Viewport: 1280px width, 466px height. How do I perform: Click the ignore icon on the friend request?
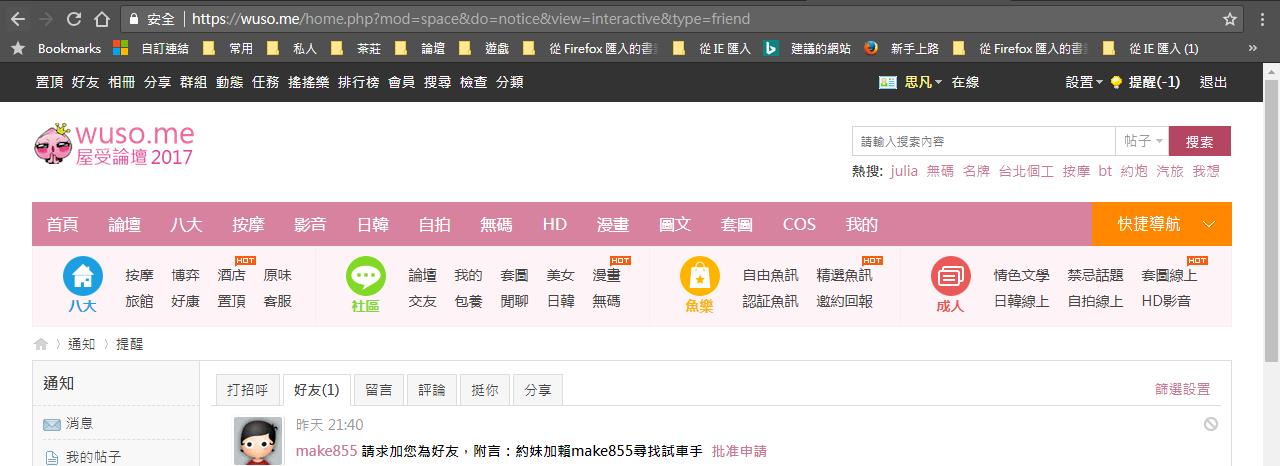pos(1211,424)
